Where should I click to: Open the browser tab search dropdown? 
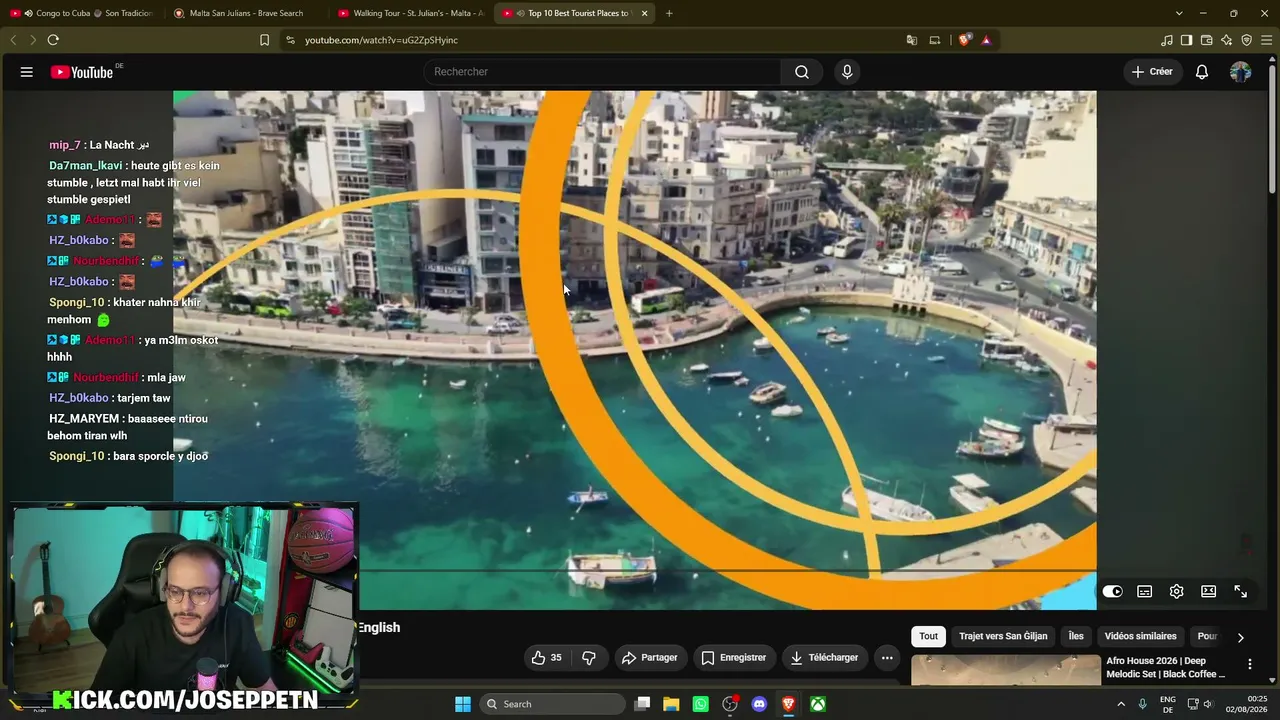point(1179,13)
